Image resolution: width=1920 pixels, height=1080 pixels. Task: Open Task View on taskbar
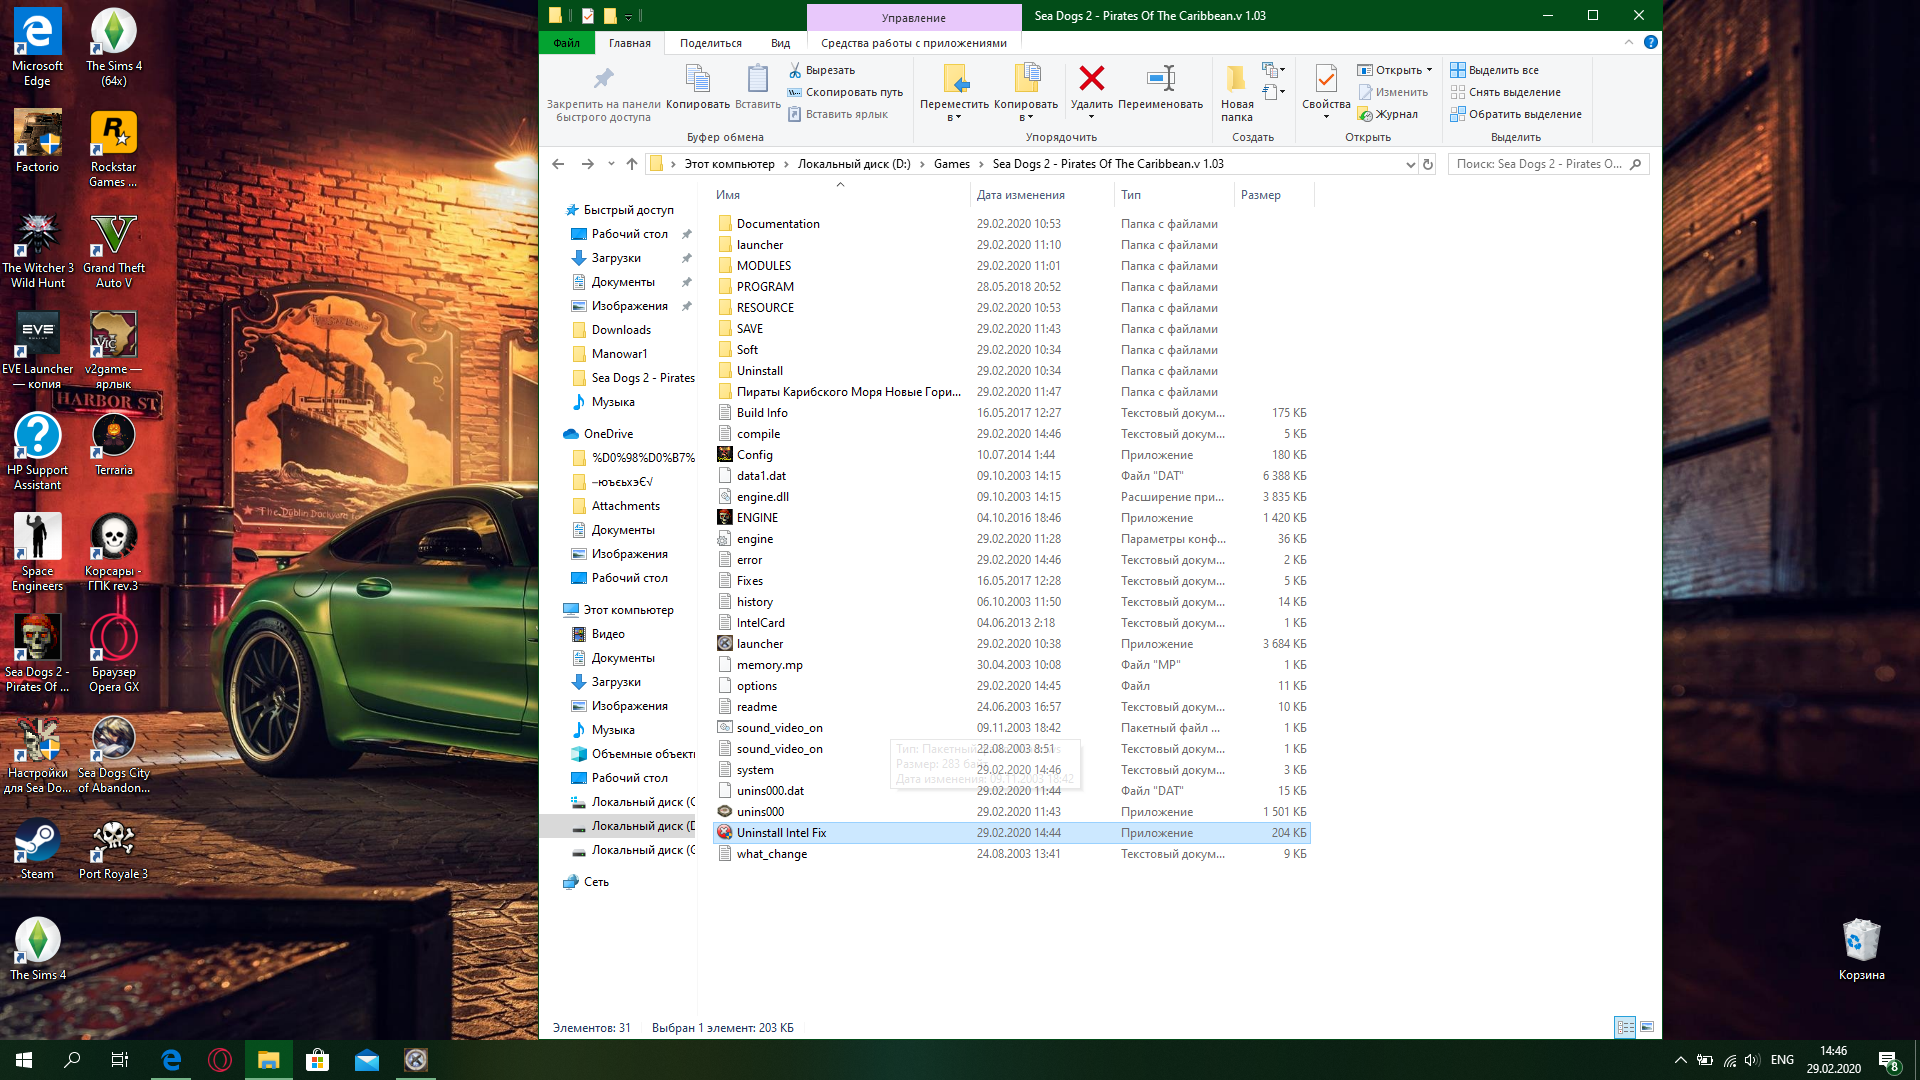(x=120, y=1060)
